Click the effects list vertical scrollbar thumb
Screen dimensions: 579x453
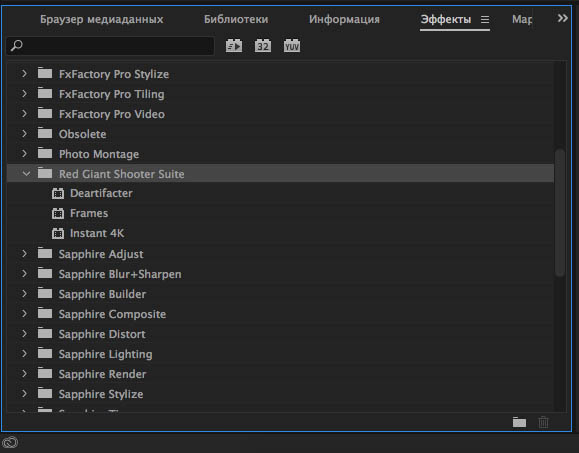(560, 212)
